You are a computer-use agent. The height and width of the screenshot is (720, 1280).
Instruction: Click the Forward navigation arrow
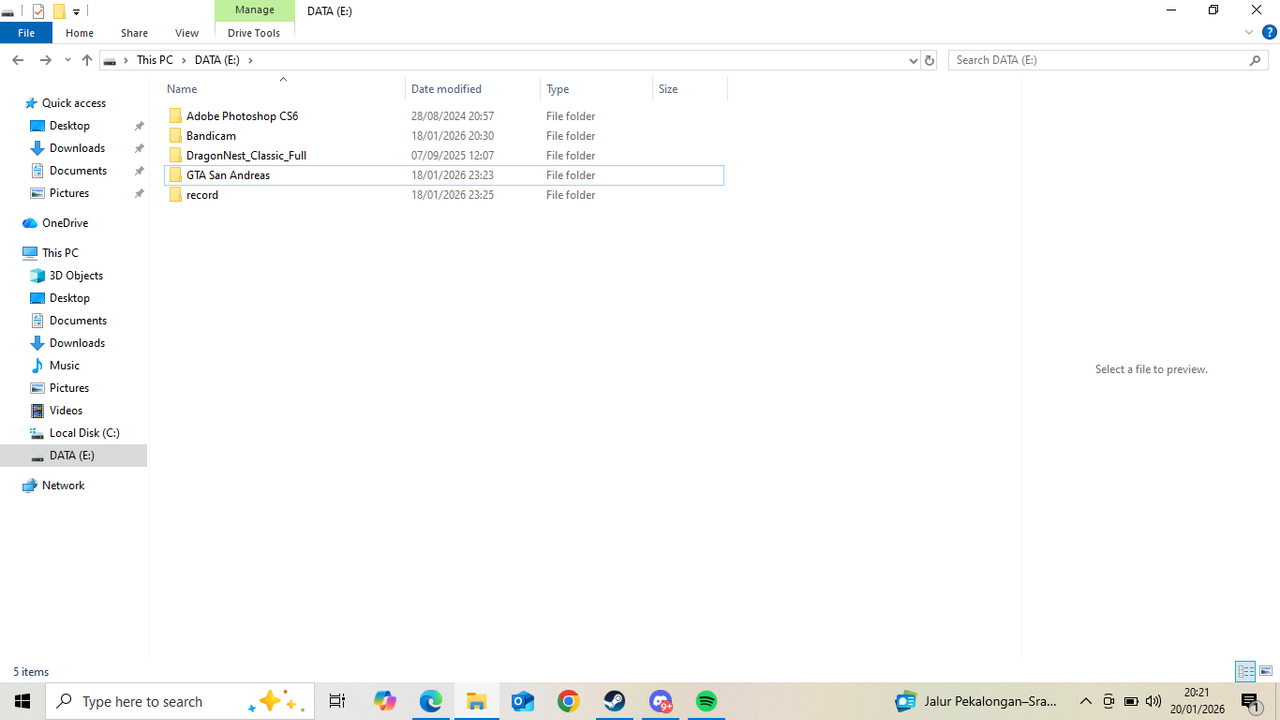tap(45, 60)
